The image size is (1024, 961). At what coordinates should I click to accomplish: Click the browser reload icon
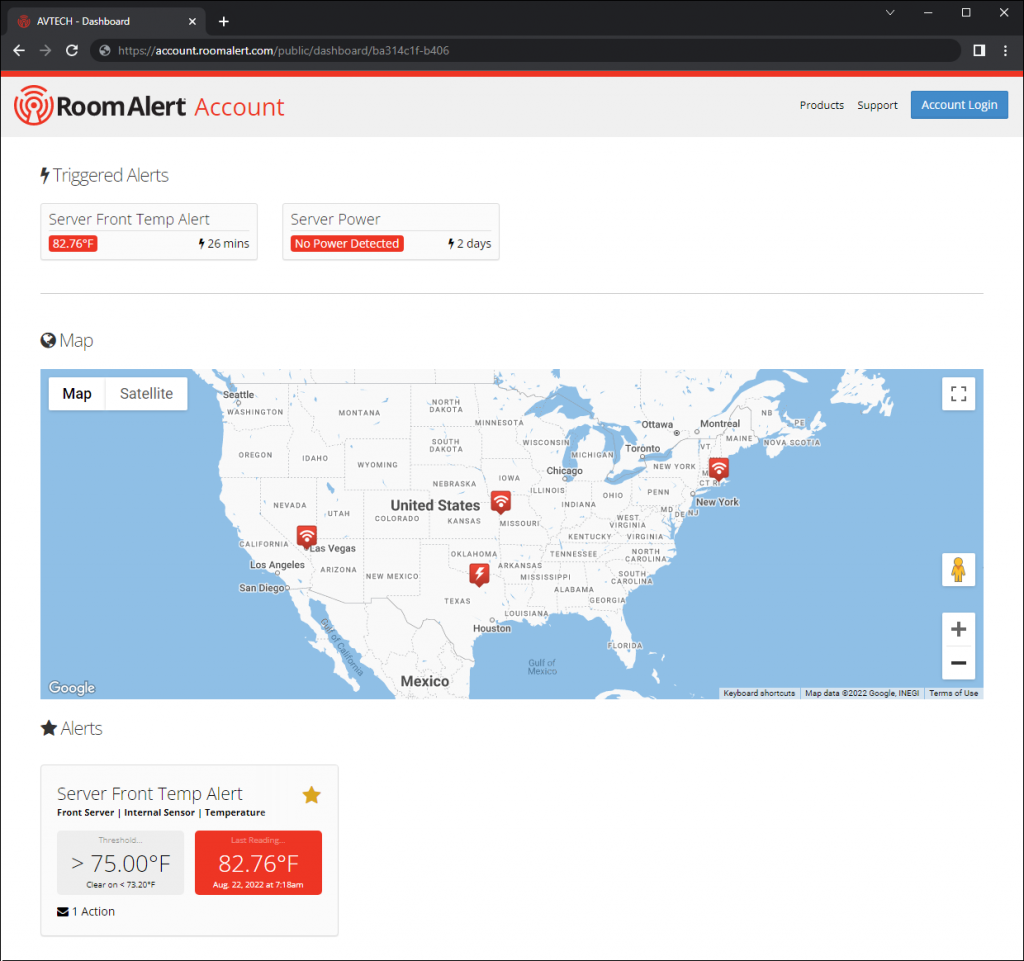click(71, 50)
